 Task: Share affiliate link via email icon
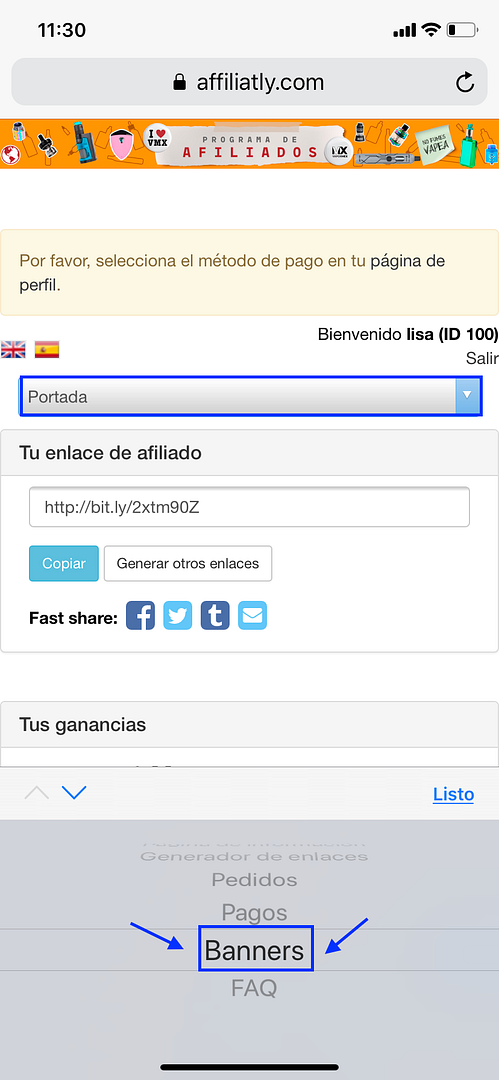pyautogui.click(x=252, y=615)
